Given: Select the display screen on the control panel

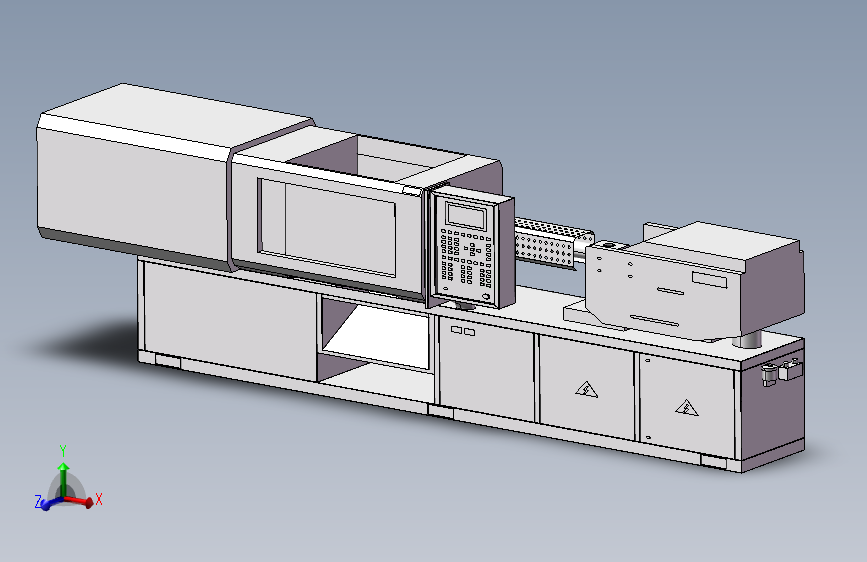Looking at the screenshot, I should click(x=466, y=215).
